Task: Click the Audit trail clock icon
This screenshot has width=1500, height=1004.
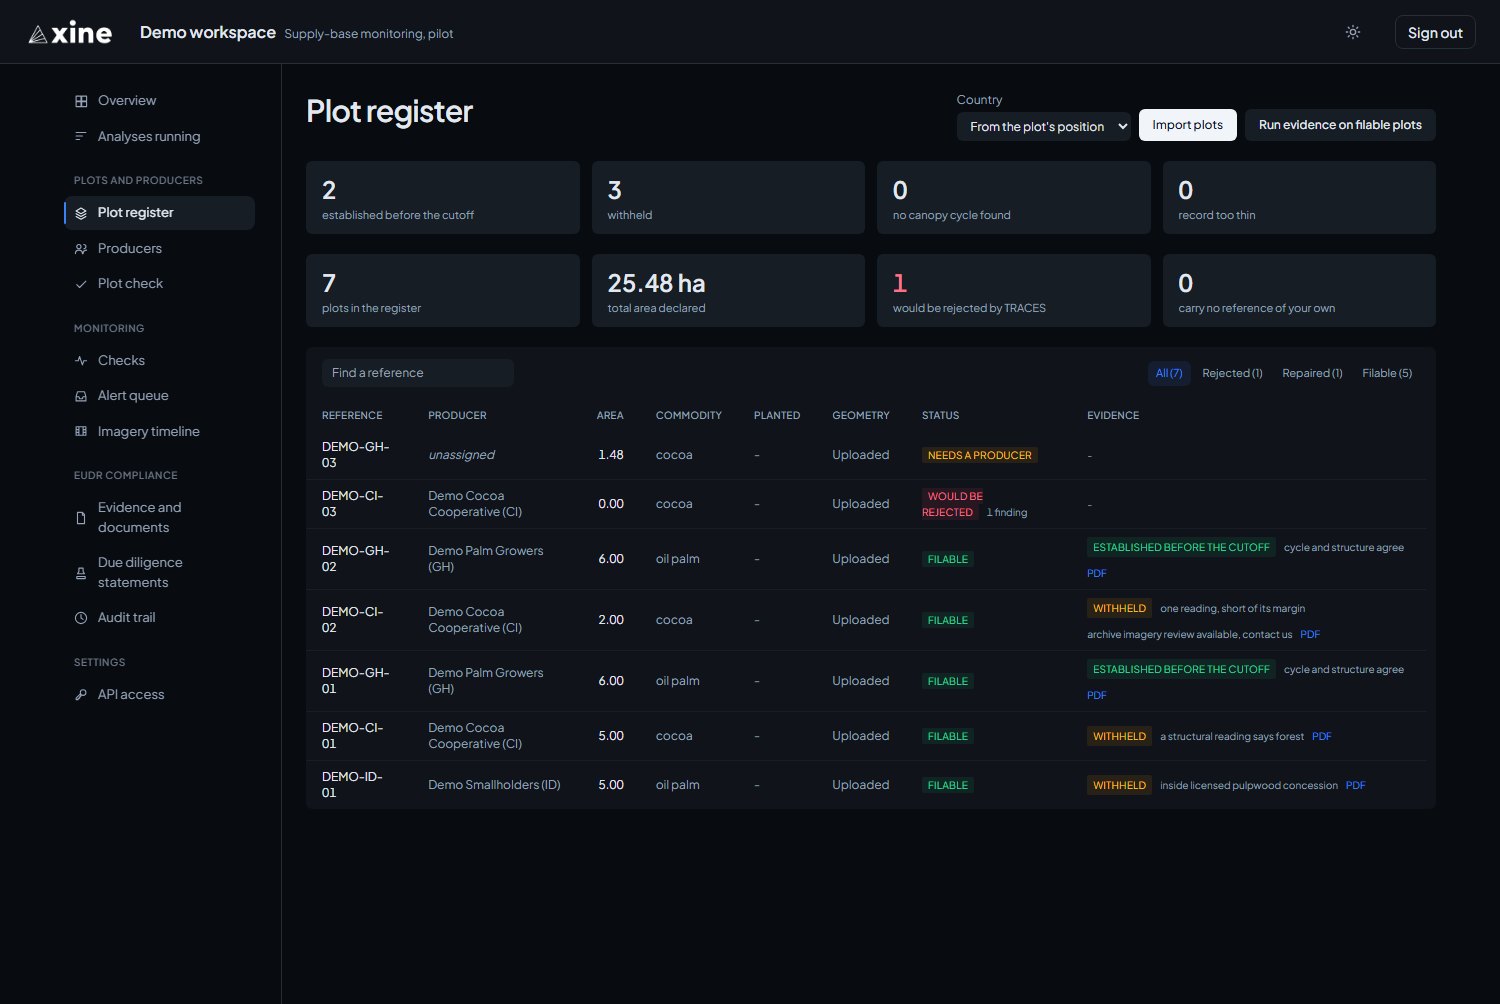Action: 81,618
